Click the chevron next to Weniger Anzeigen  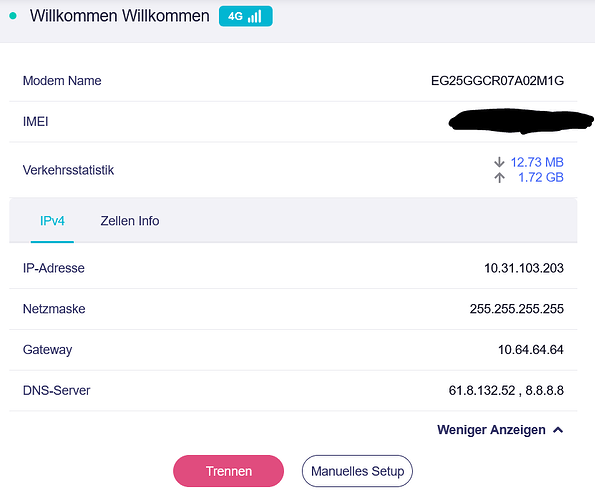(558, 430)
